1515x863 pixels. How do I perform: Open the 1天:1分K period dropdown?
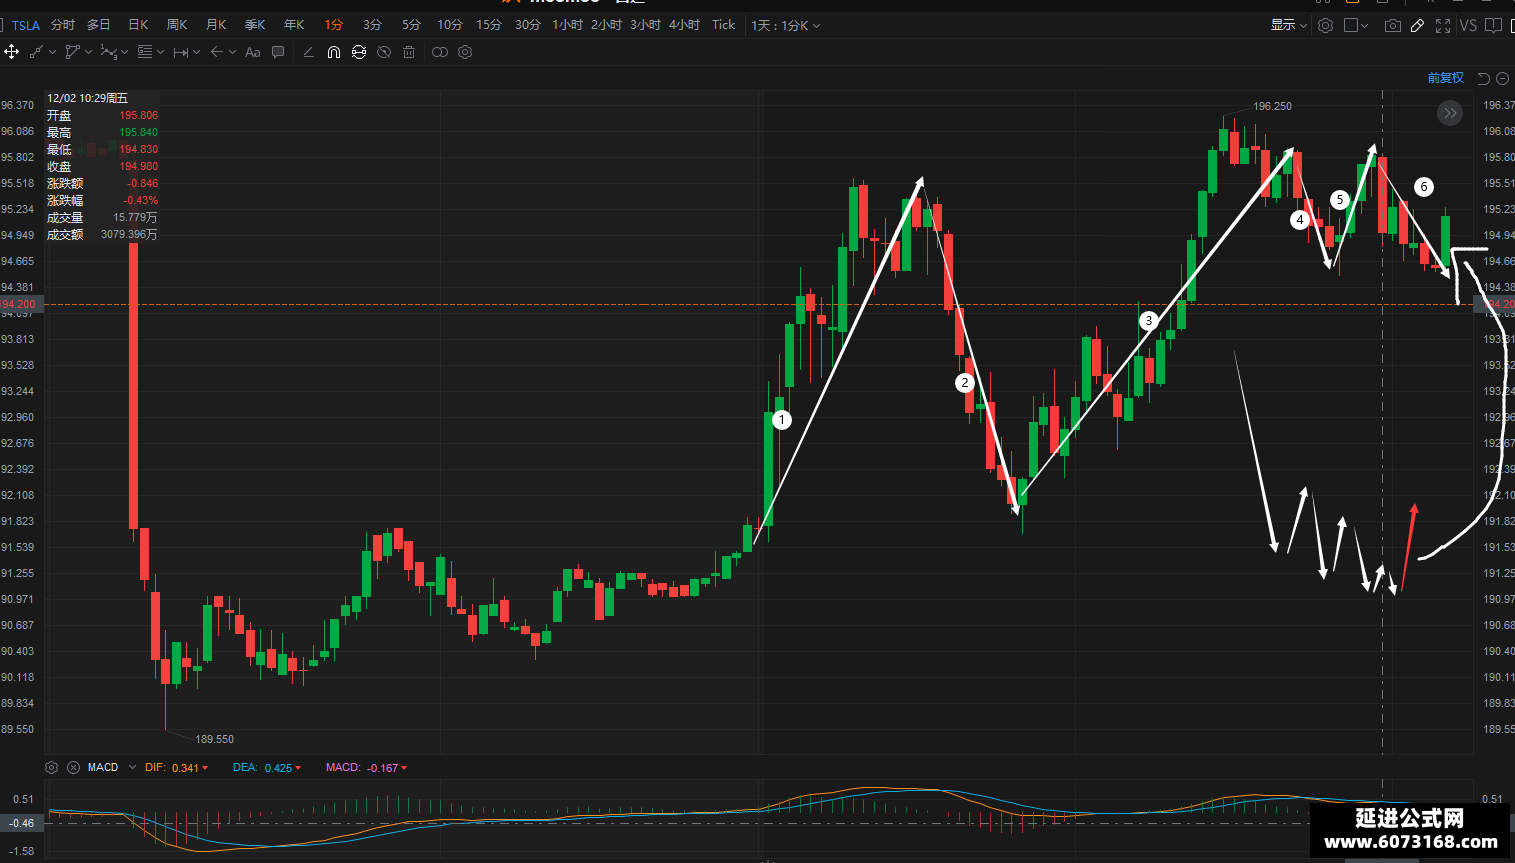785,25
